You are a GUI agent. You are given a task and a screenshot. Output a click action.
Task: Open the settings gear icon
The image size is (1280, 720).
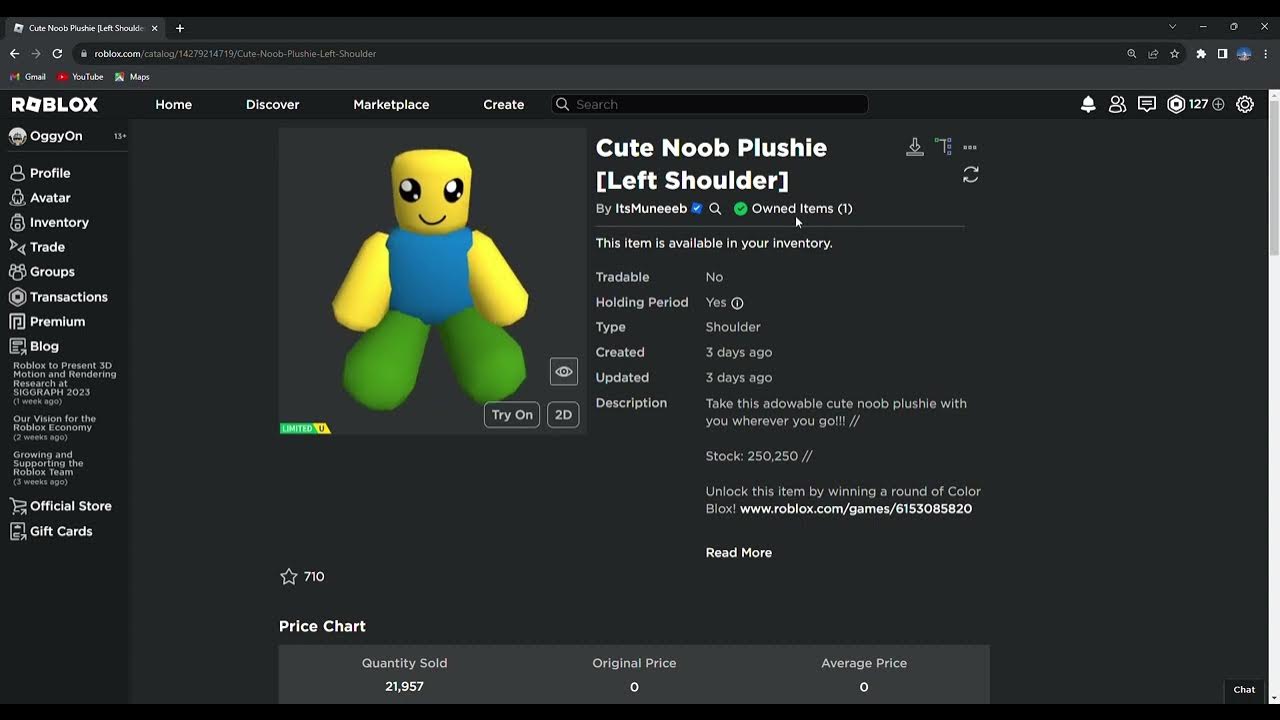coord(1245,104)
